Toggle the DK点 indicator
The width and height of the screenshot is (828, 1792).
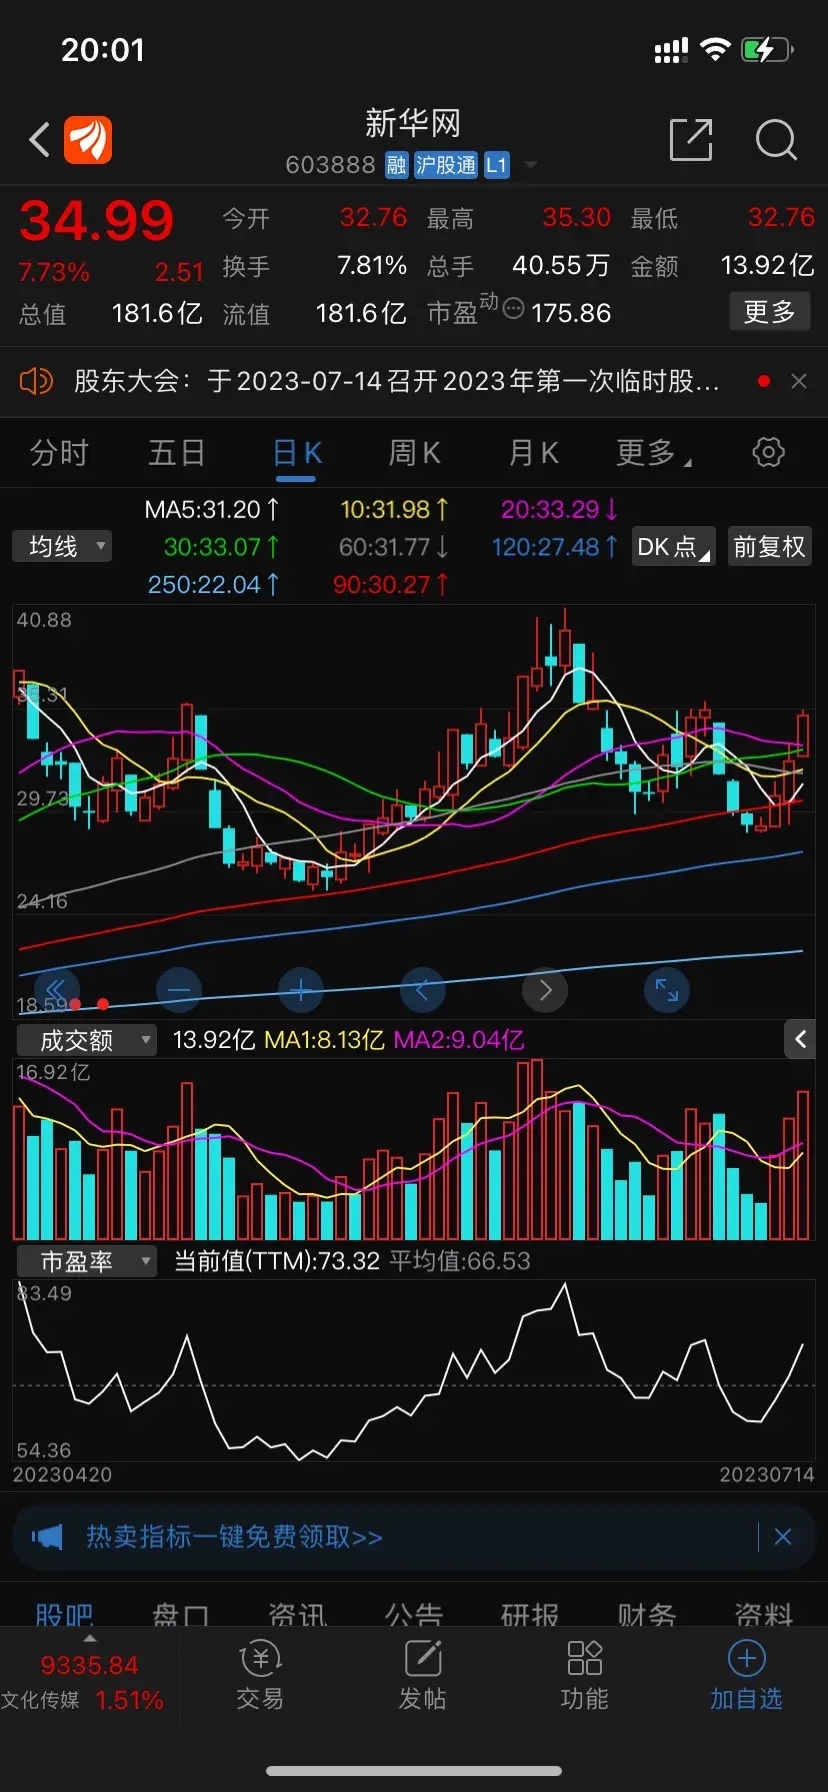[673, 547]
